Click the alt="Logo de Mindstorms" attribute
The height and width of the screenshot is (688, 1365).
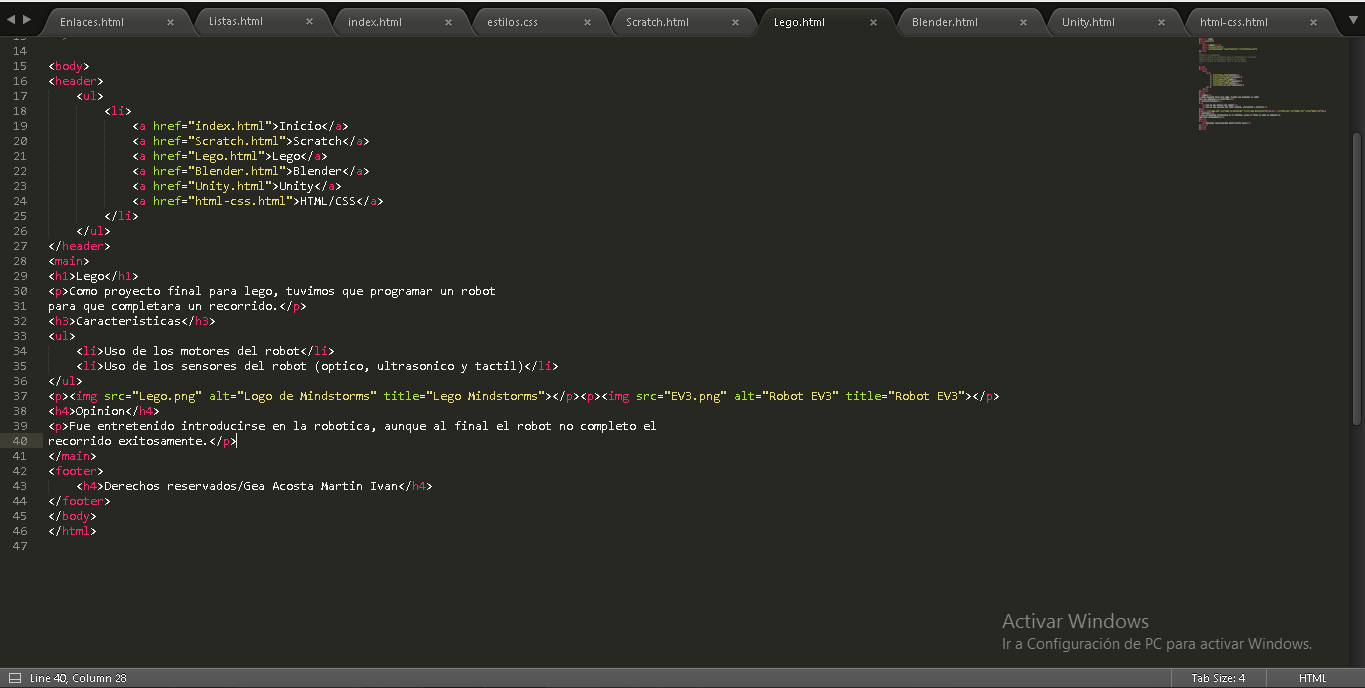pos(293,396)
